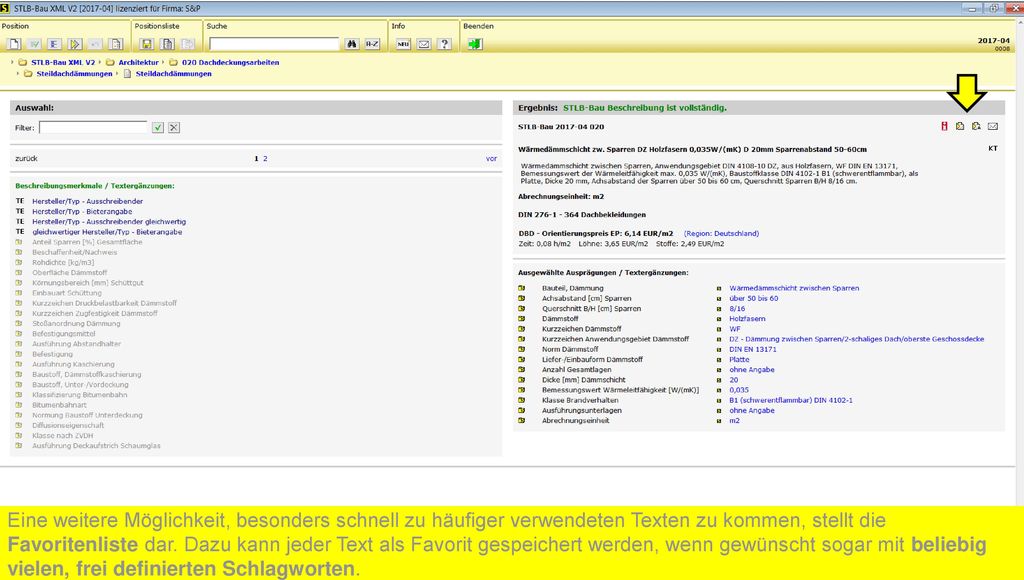This screenshot has height=580, width=1024.
Task: Click the new blank position page icon
Action: (x=14, y=44)
